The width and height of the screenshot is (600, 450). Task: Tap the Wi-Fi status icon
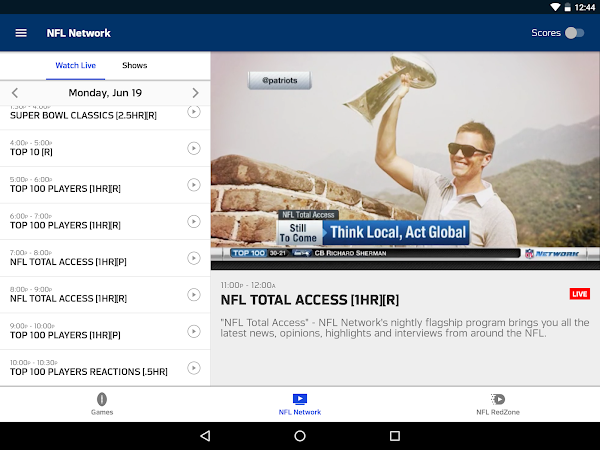pos(555,7)
